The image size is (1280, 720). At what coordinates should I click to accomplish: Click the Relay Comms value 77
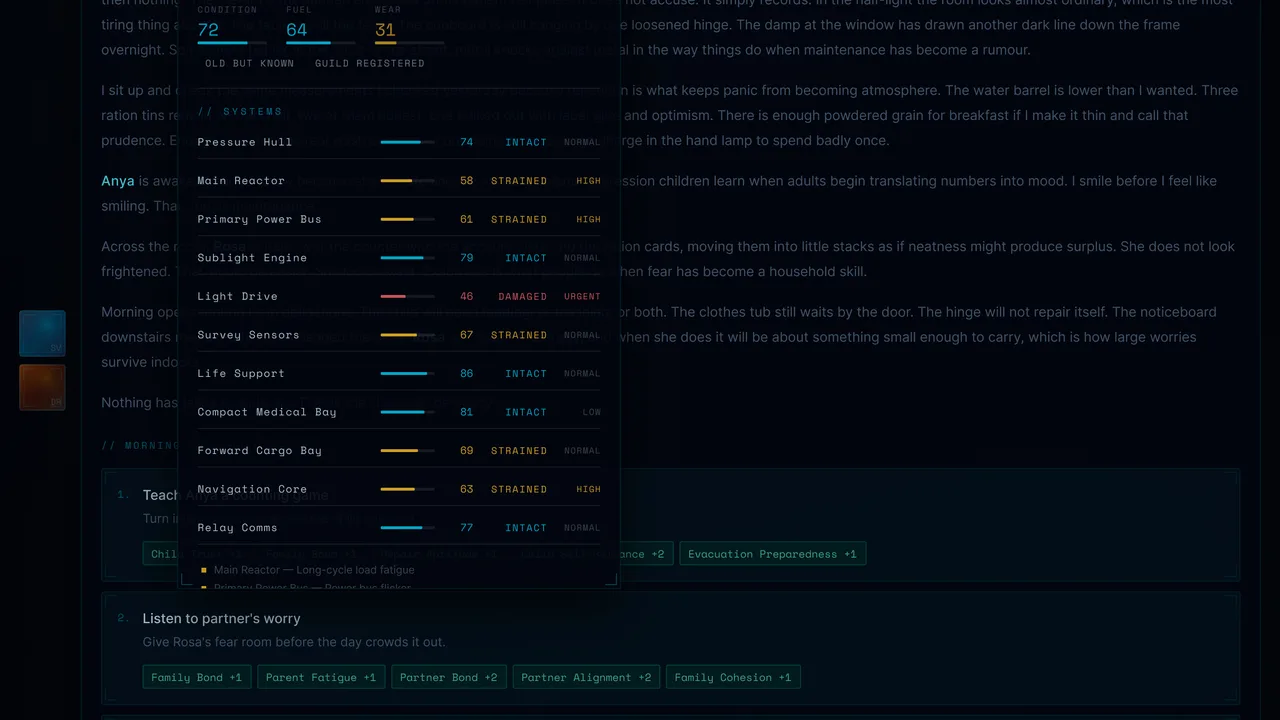click(467, 528)
